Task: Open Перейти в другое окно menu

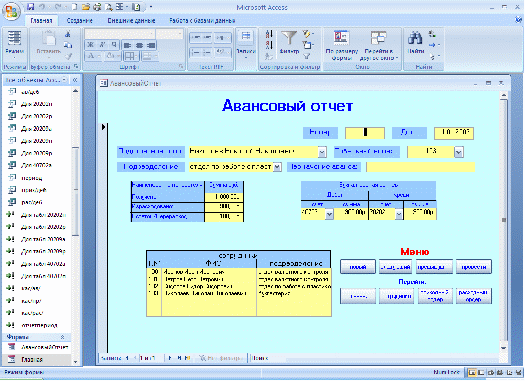Action: pos(379,45)
